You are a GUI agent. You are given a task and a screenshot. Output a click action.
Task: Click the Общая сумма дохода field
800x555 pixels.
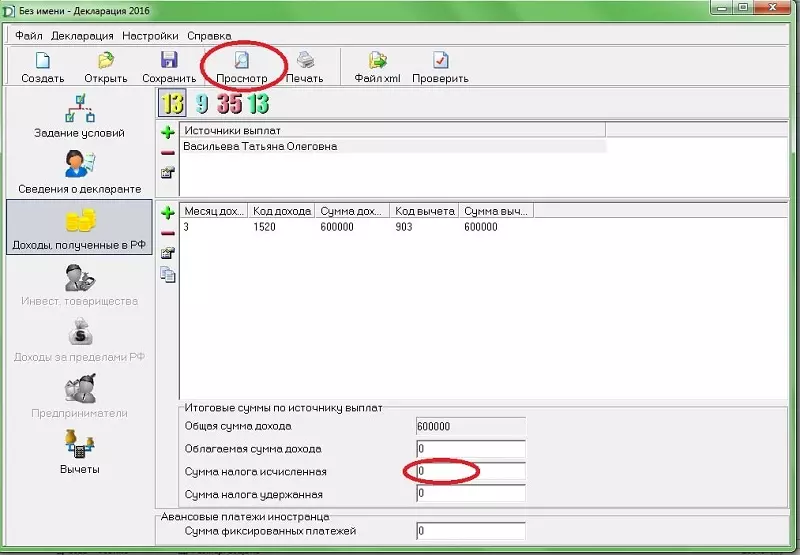[471, 426]
